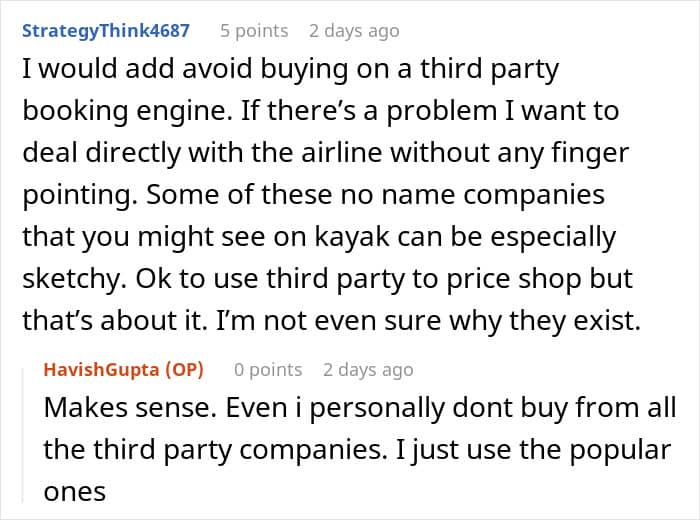Click the "0 points" score label
700x520 pixels.
pyautogui.click(x=268, y=370)
